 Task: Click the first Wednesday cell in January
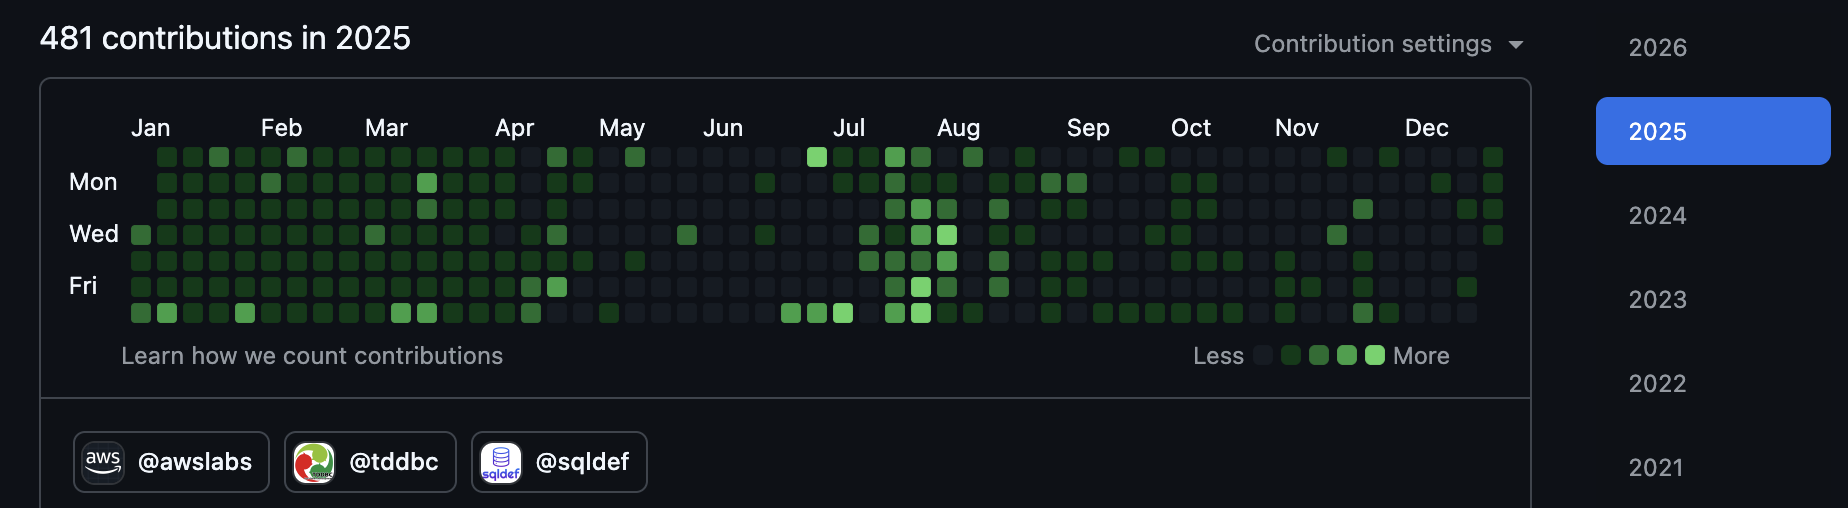pos(141,235)
